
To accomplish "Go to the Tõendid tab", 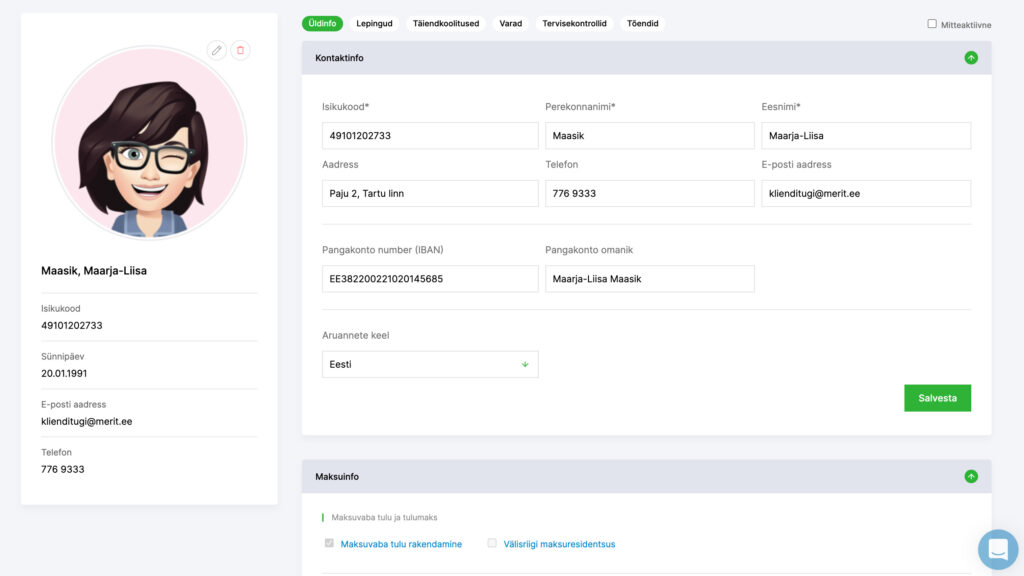I will (x=643, y=24).
